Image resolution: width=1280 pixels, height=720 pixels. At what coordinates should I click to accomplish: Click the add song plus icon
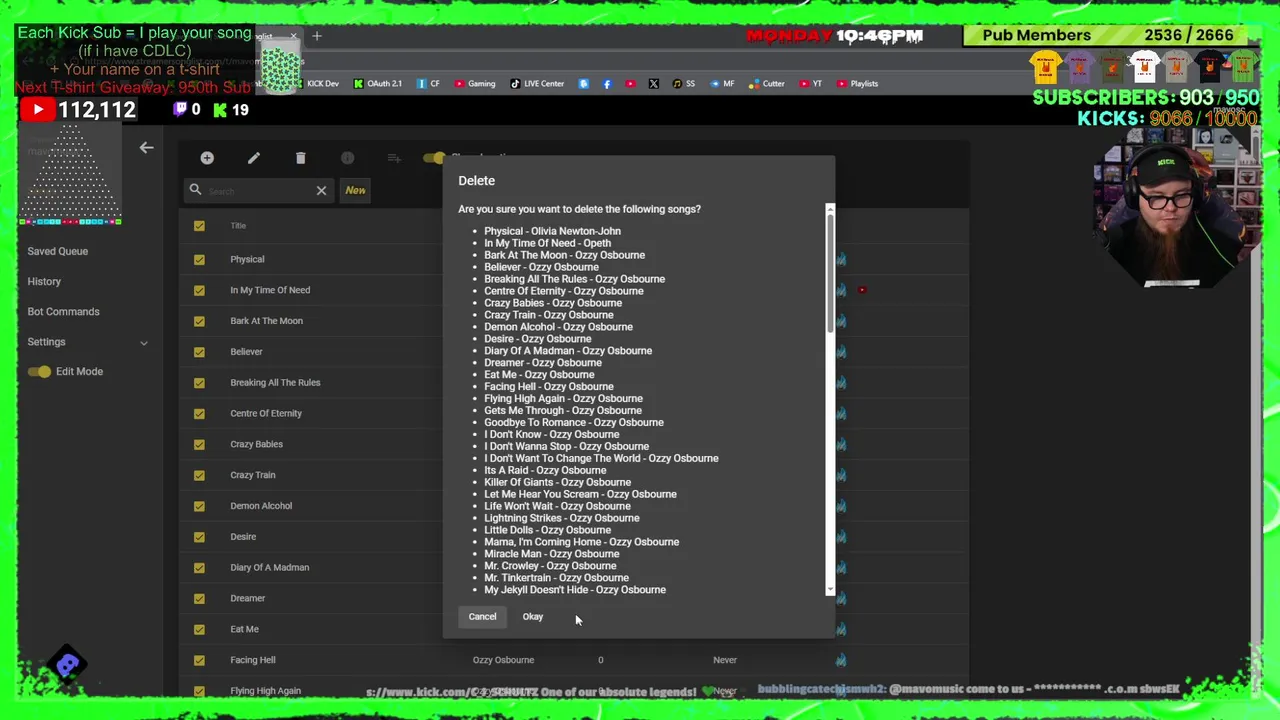click(207, 158)
